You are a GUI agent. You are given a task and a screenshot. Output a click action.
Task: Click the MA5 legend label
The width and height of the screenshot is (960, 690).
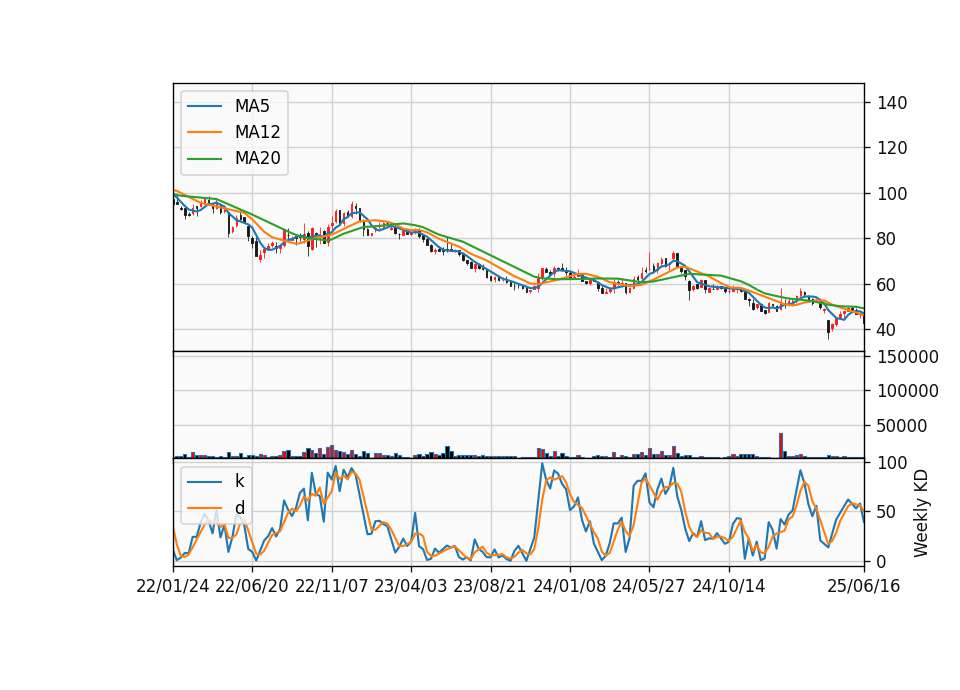pos(252,106)
